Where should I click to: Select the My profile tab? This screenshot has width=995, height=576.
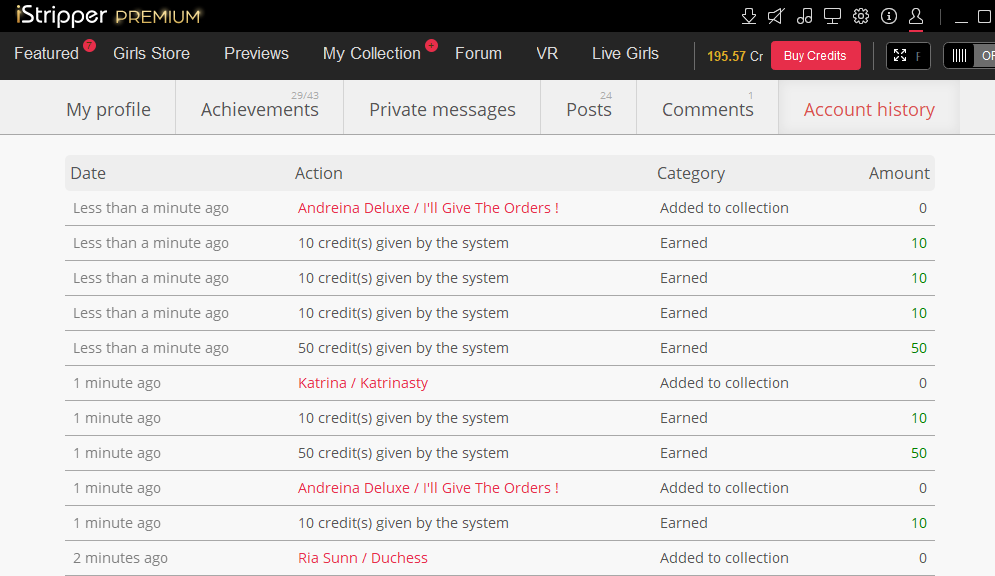click(x=108, y=110)
